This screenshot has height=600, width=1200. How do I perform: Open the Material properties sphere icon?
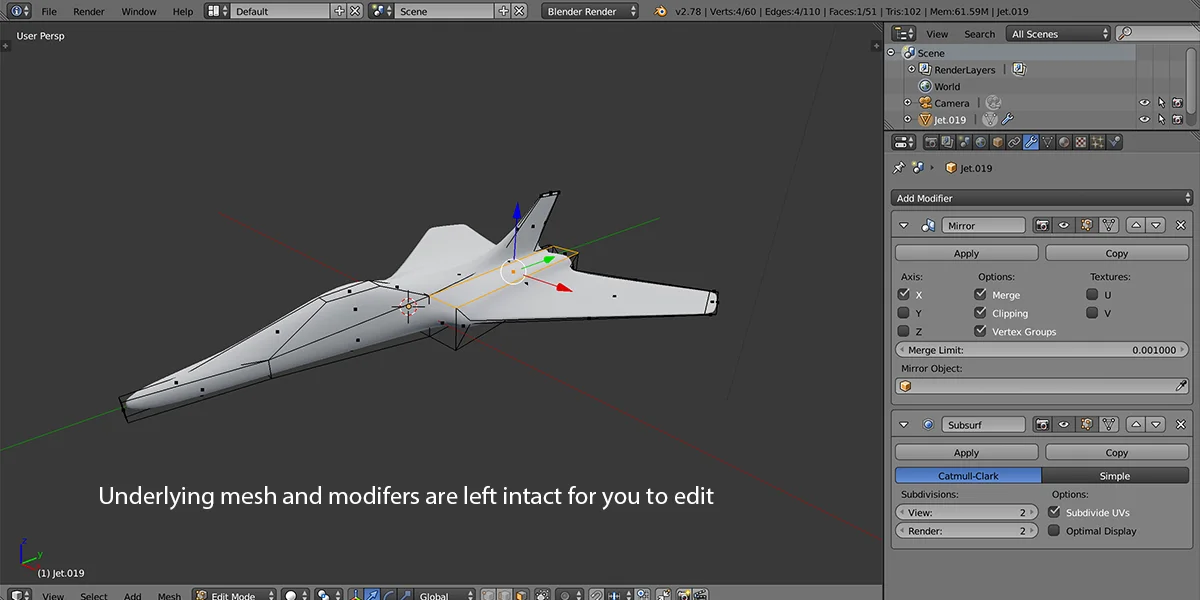tap(1063, 141)
